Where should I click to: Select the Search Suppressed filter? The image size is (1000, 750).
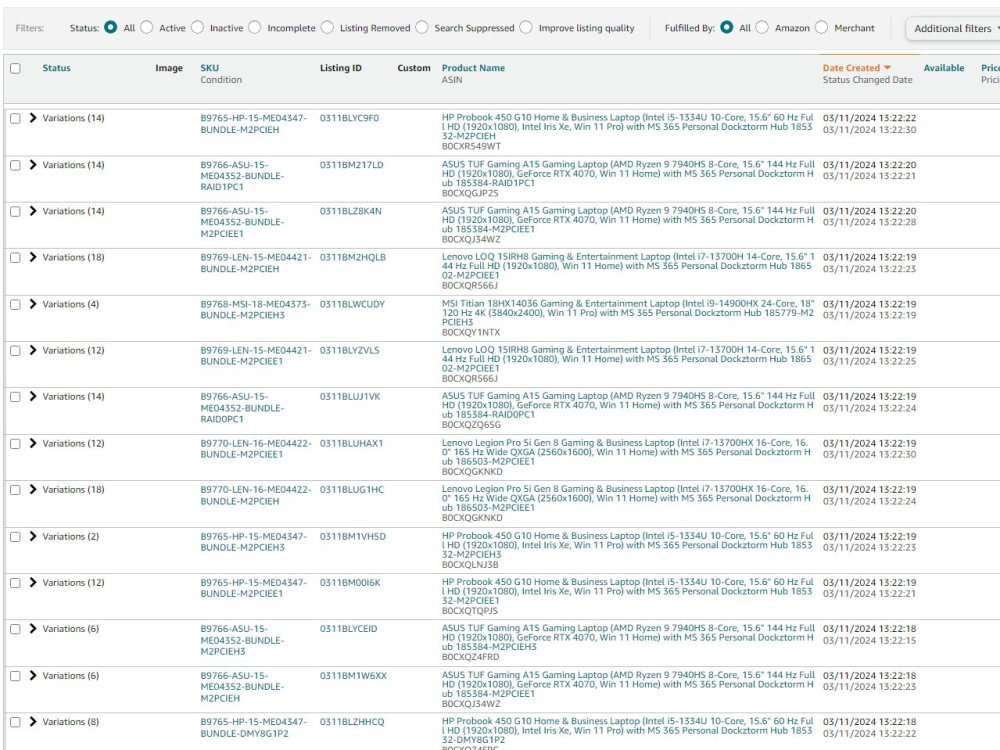click(422, 27)
